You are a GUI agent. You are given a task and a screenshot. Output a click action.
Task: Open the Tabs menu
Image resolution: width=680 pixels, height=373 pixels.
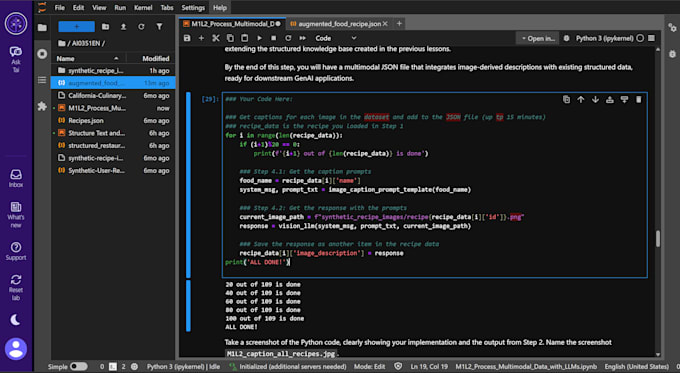coord(167,8)
